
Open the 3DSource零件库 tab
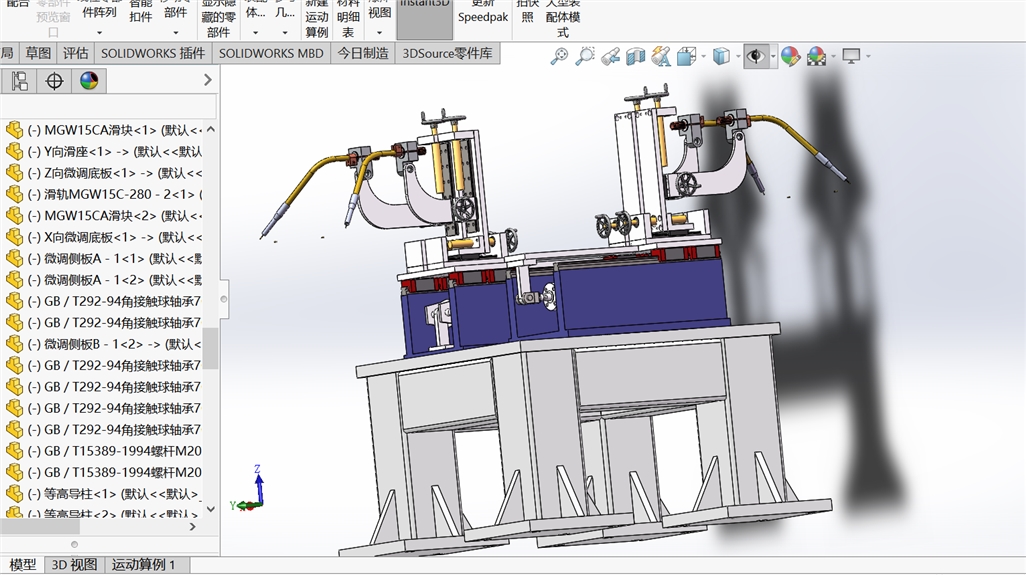click(447, 53)
